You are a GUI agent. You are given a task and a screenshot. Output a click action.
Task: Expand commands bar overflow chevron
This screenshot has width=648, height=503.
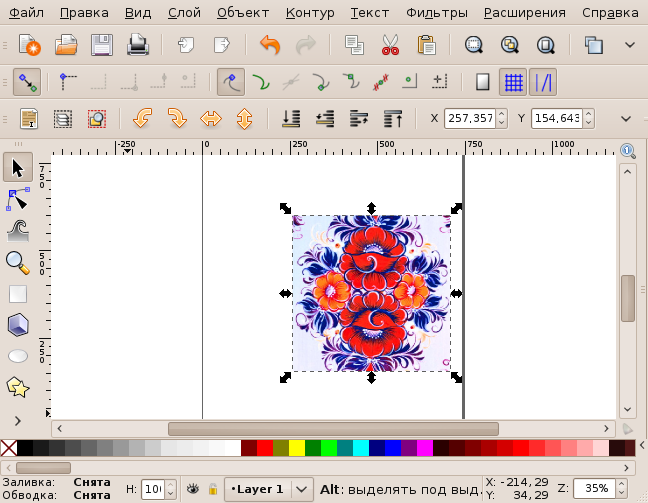tap(630, 45)
